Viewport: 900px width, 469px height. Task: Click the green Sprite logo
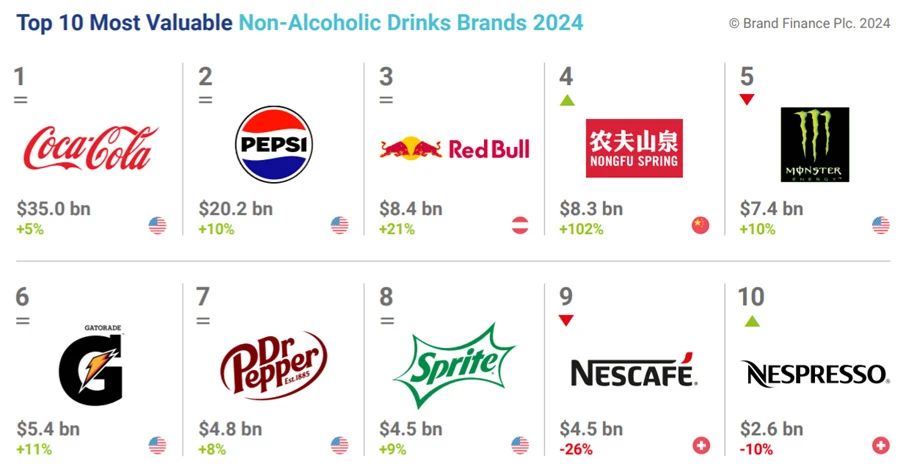point(454,366)
